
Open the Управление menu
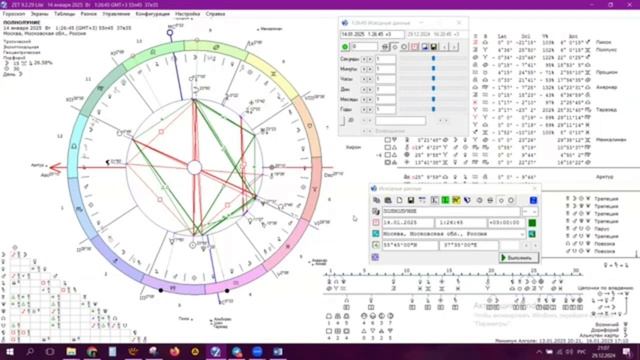tap(116, 14)
